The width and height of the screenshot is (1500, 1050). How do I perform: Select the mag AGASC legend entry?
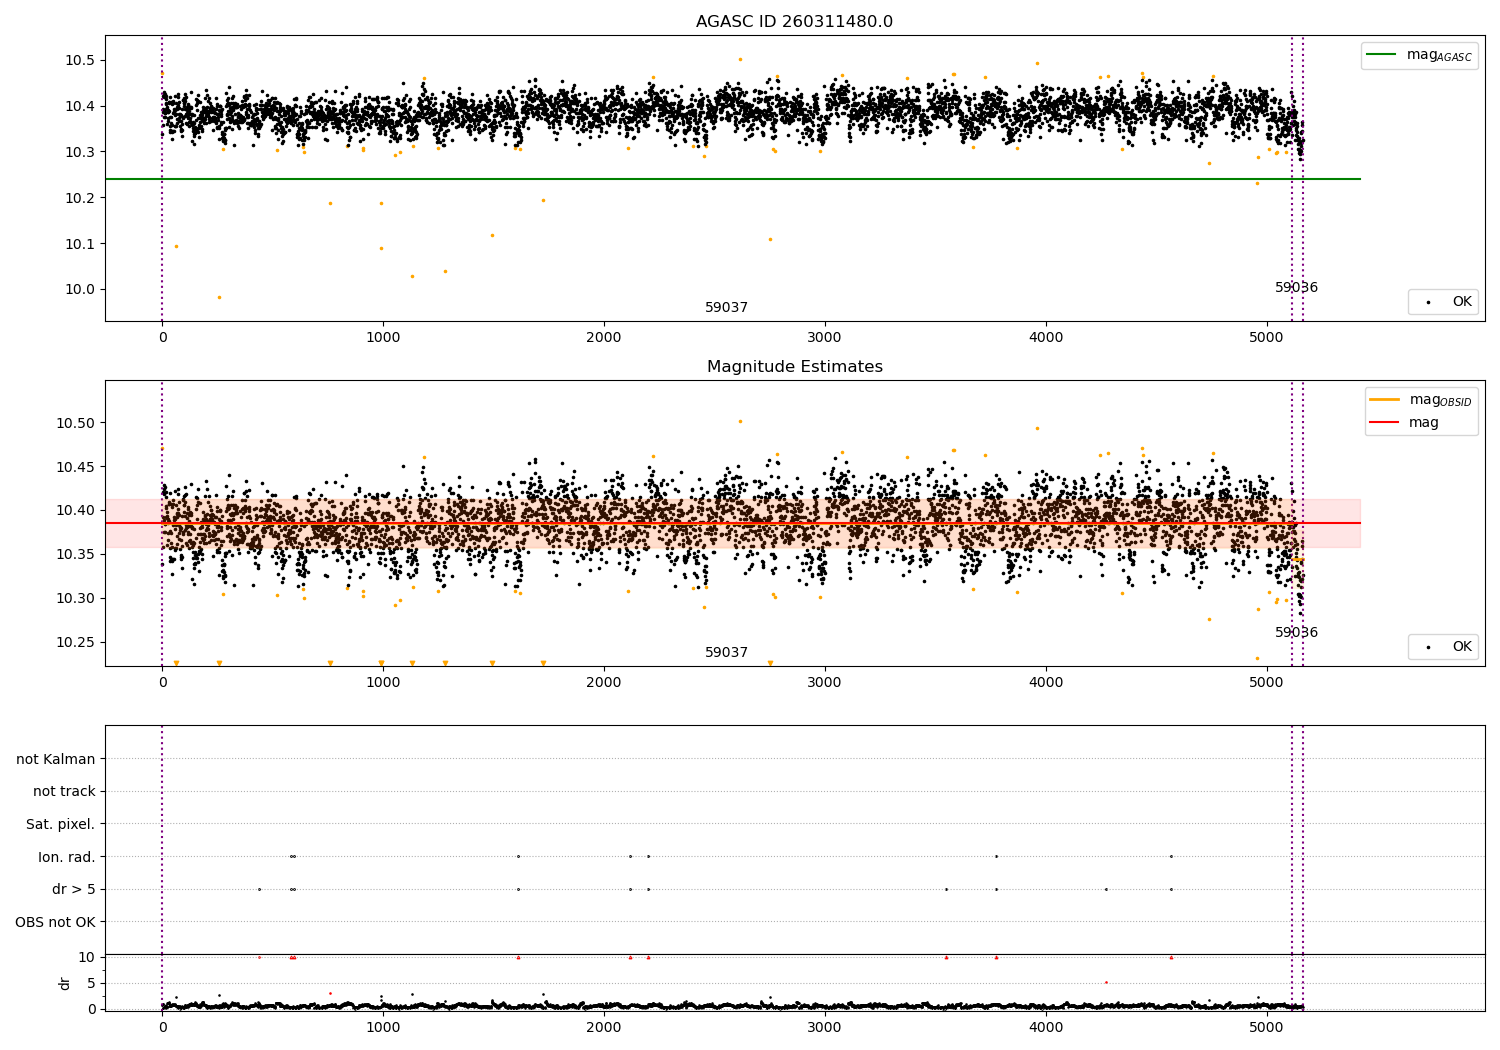1419,55
